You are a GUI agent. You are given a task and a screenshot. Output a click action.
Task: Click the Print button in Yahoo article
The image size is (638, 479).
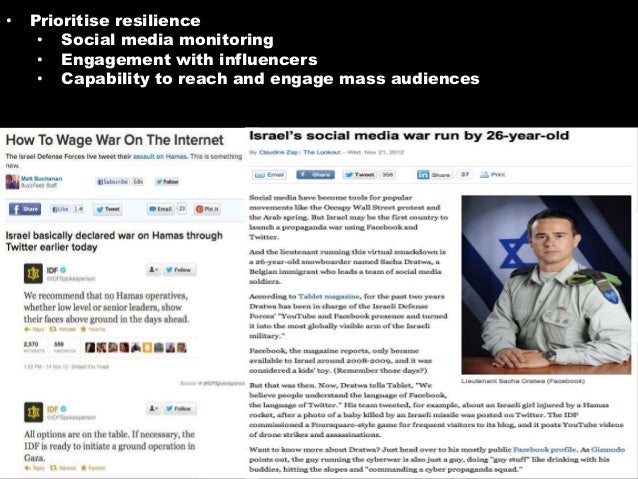tap(492, 175)
